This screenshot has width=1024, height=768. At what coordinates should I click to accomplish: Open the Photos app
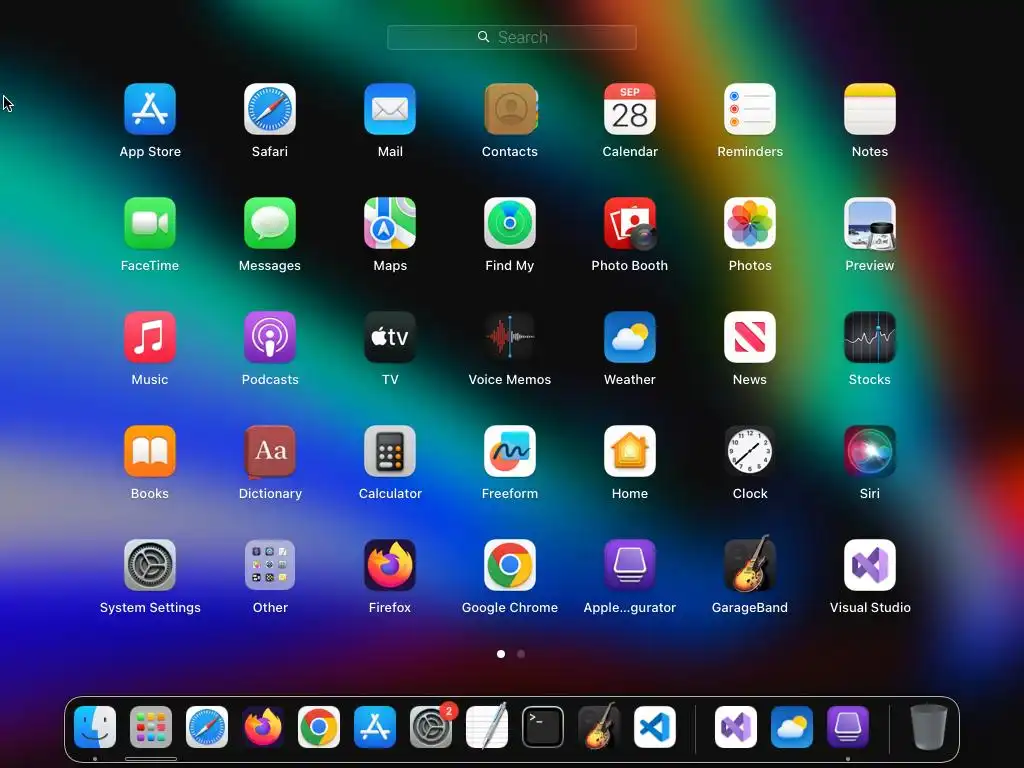click(750, 223)
